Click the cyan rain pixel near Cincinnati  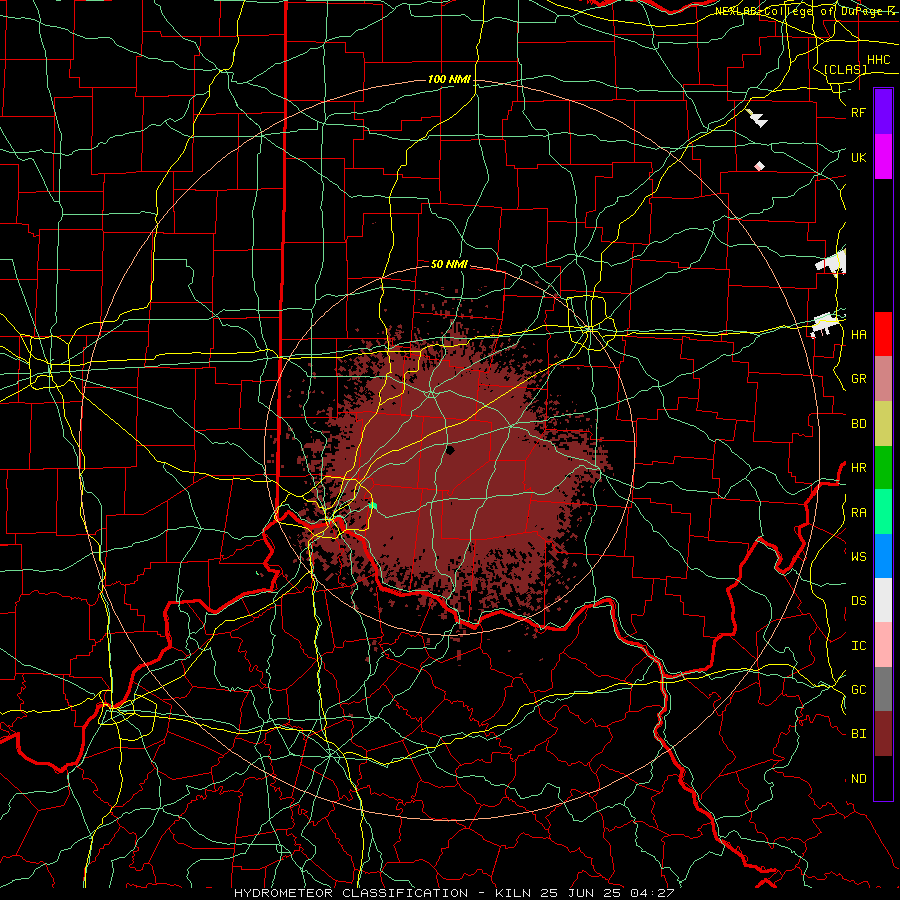373,506
